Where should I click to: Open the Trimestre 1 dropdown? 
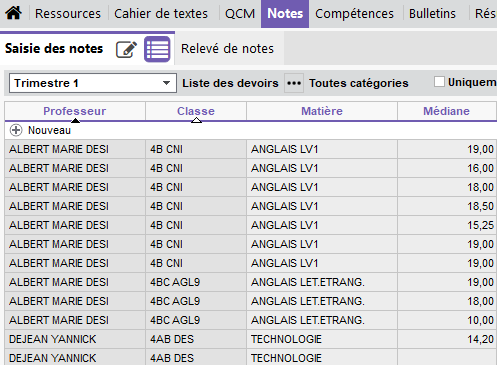[93, 83]
